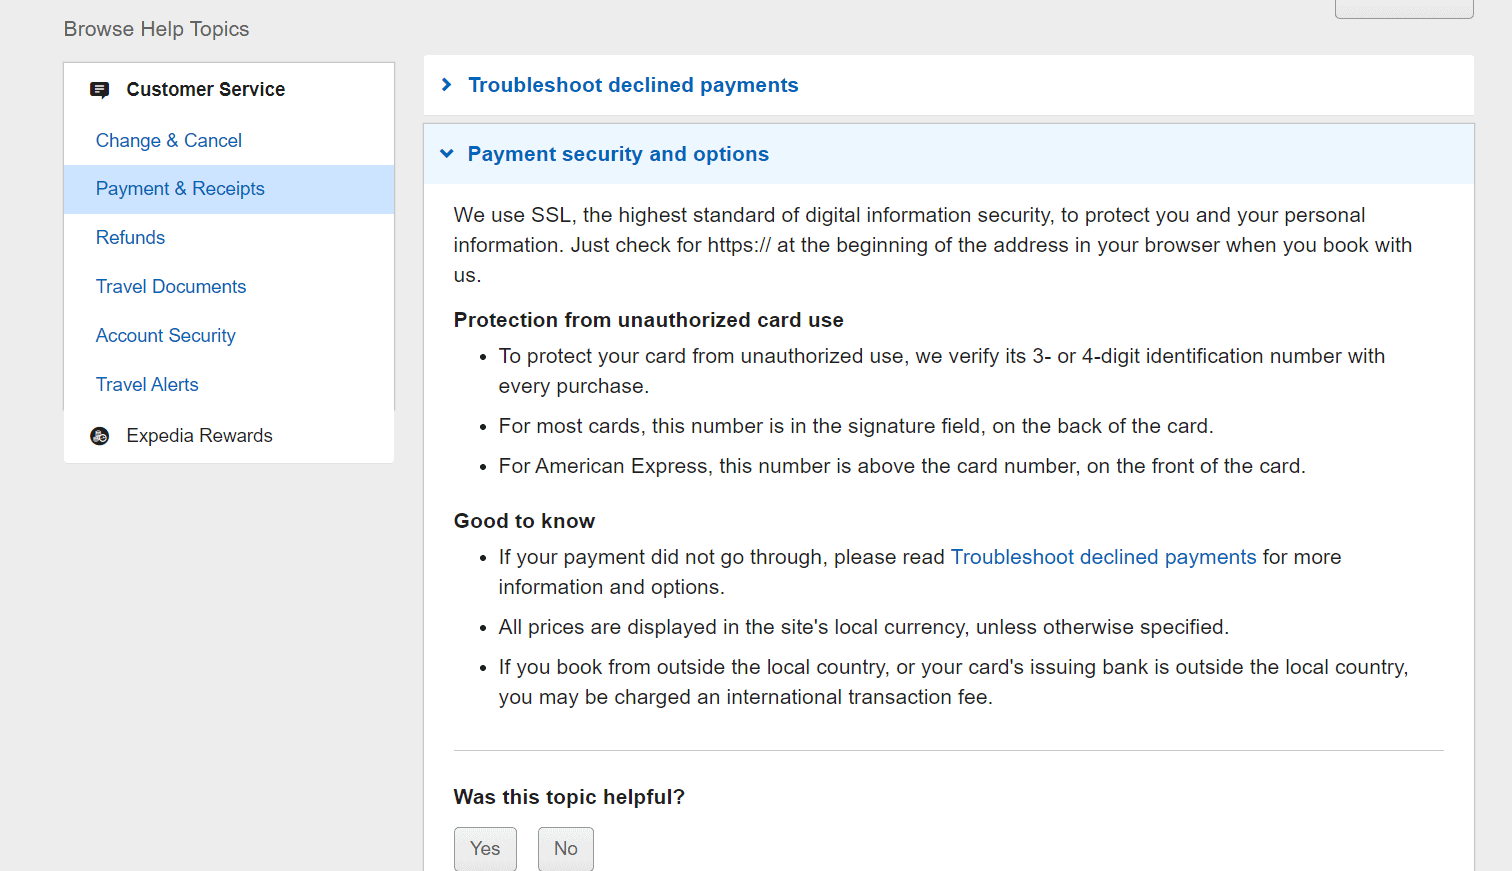Screen dimensions: 1512x871
Task: Follow the inline Troubleshoot declined payments link
Action: coord(1103,557)
